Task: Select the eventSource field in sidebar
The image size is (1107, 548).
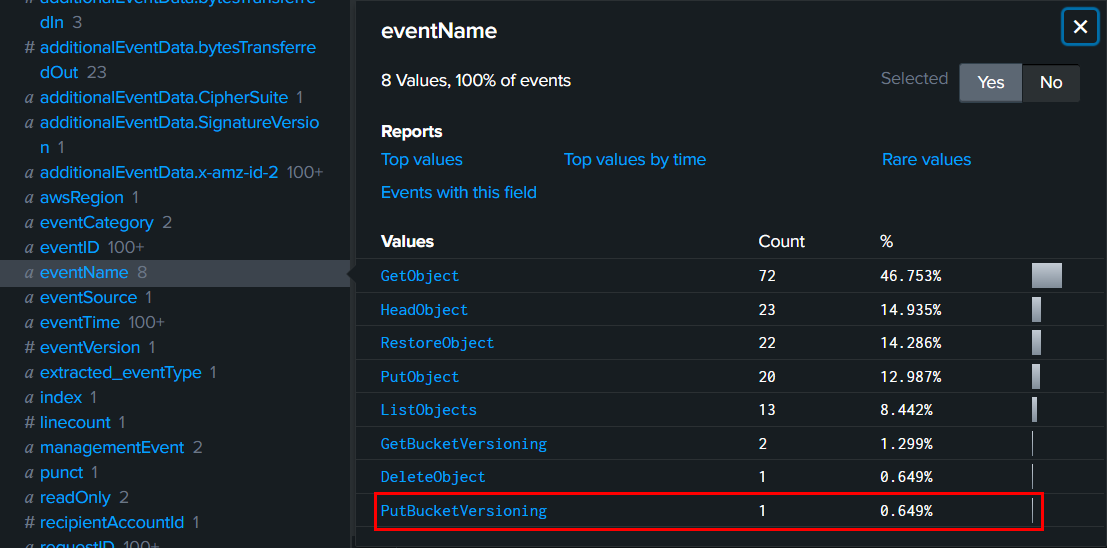Action: click(x=88, y=298)
